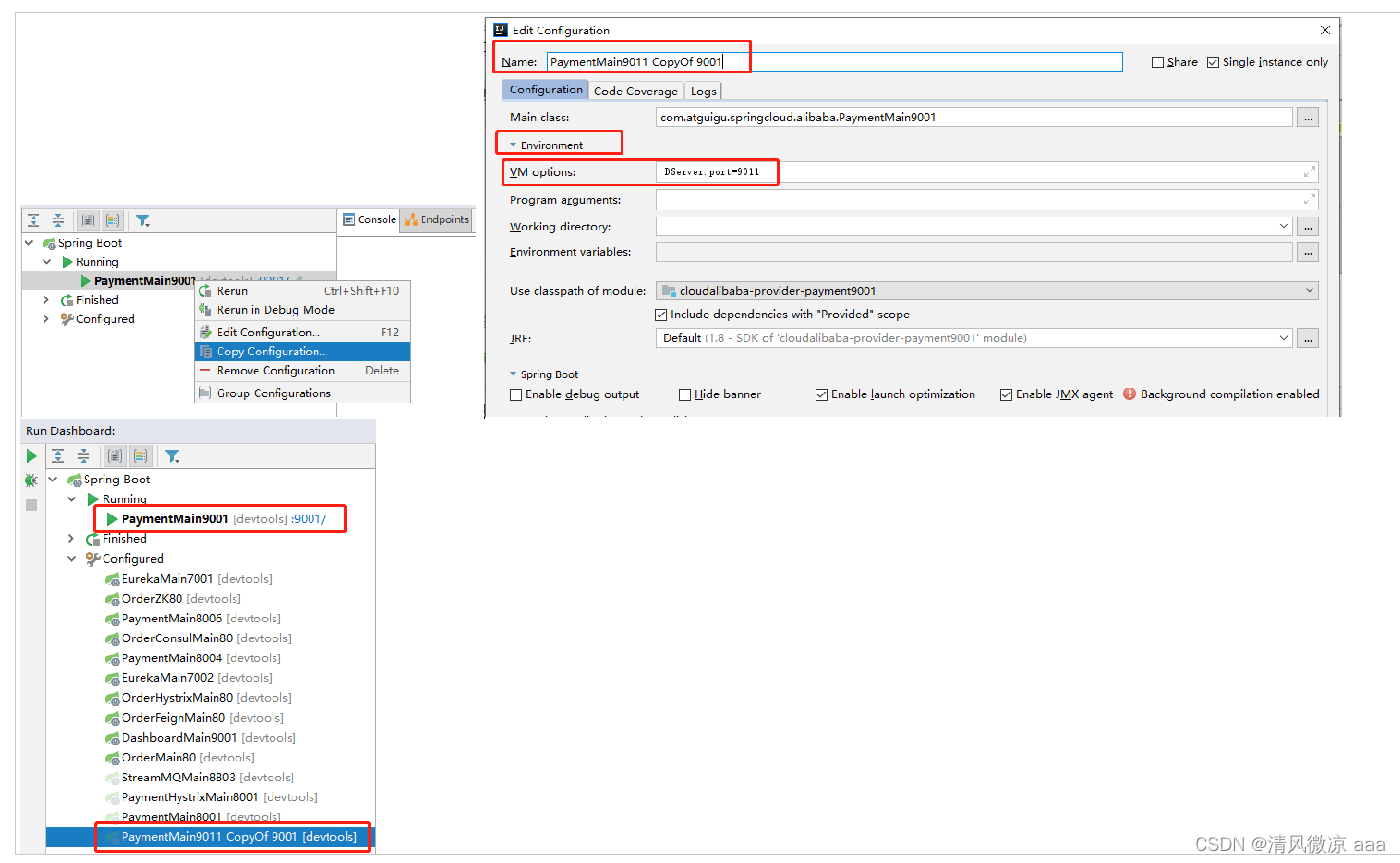Select PaymentMain9011 CopyOf 9001 row
The height and width of the screenshot is (863, 1400).
tap(211, 837)
